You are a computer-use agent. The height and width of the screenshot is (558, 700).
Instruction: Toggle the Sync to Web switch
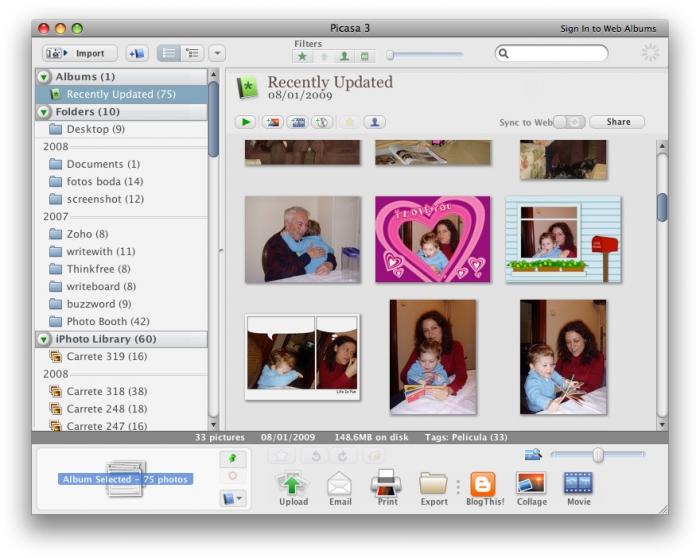[x=569, y=122]
